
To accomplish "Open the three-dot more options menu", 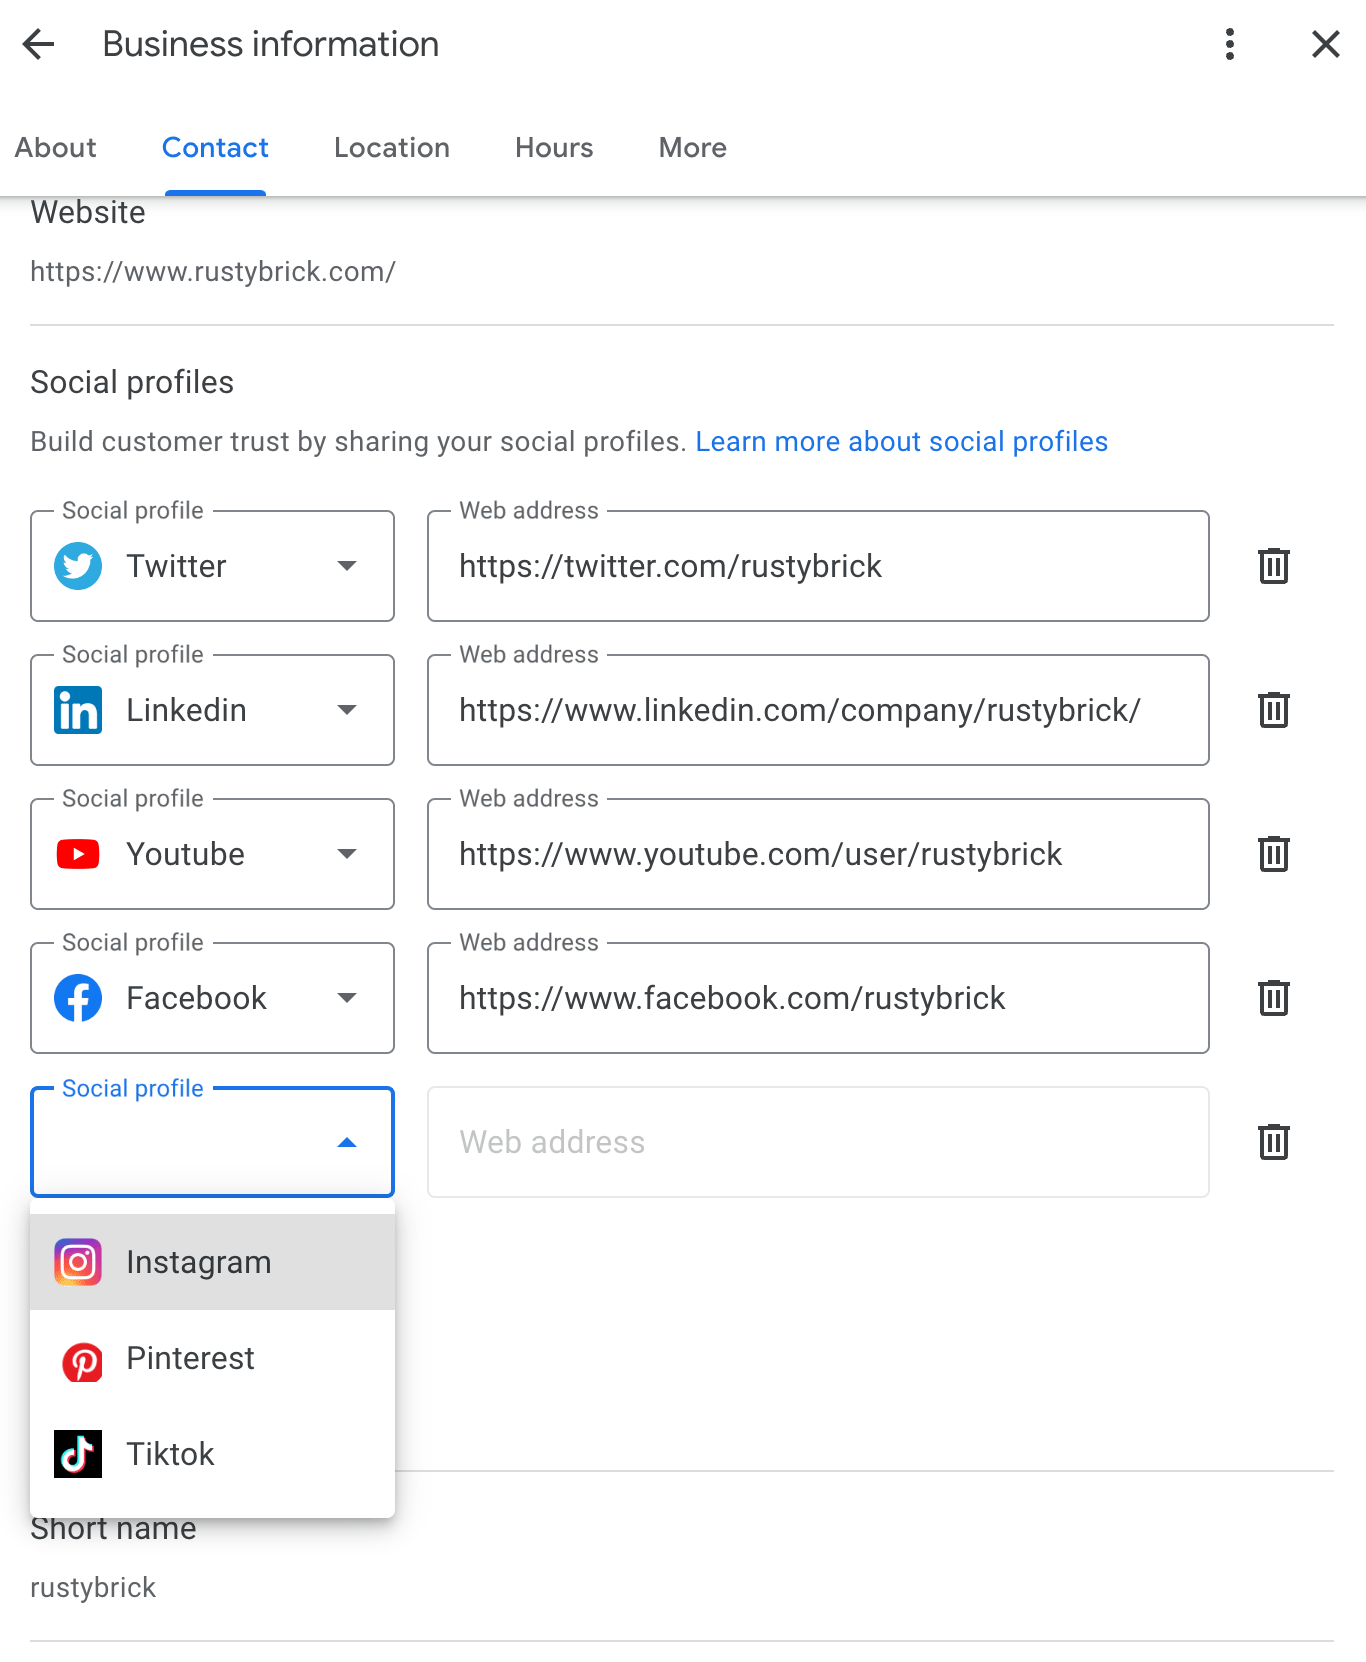I will click(x=1229, y=44).
